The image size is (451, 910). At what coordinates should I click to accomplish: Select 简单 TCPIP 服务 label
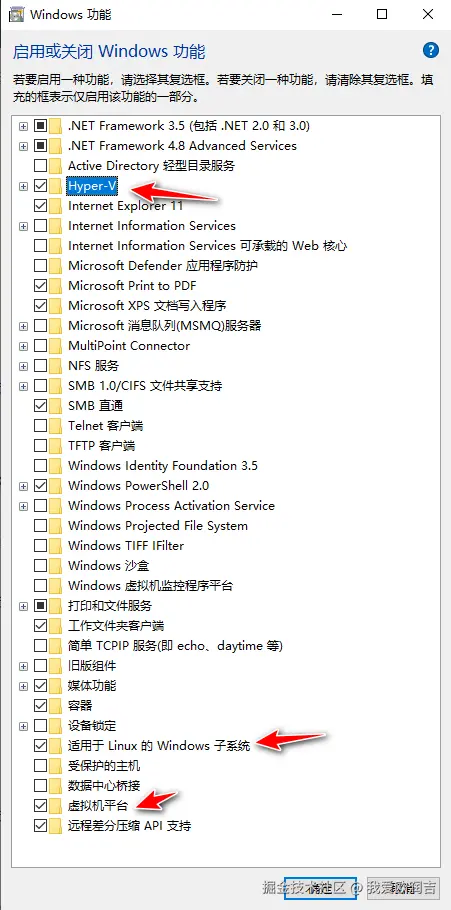[175, 645]
